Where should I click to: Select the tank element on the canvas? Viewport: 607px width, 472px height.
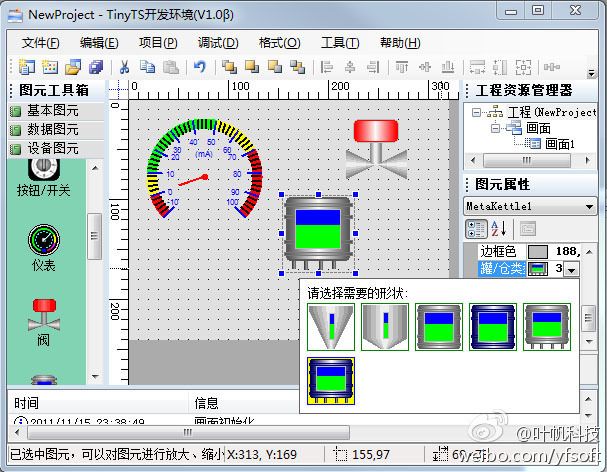coord(318,233)
